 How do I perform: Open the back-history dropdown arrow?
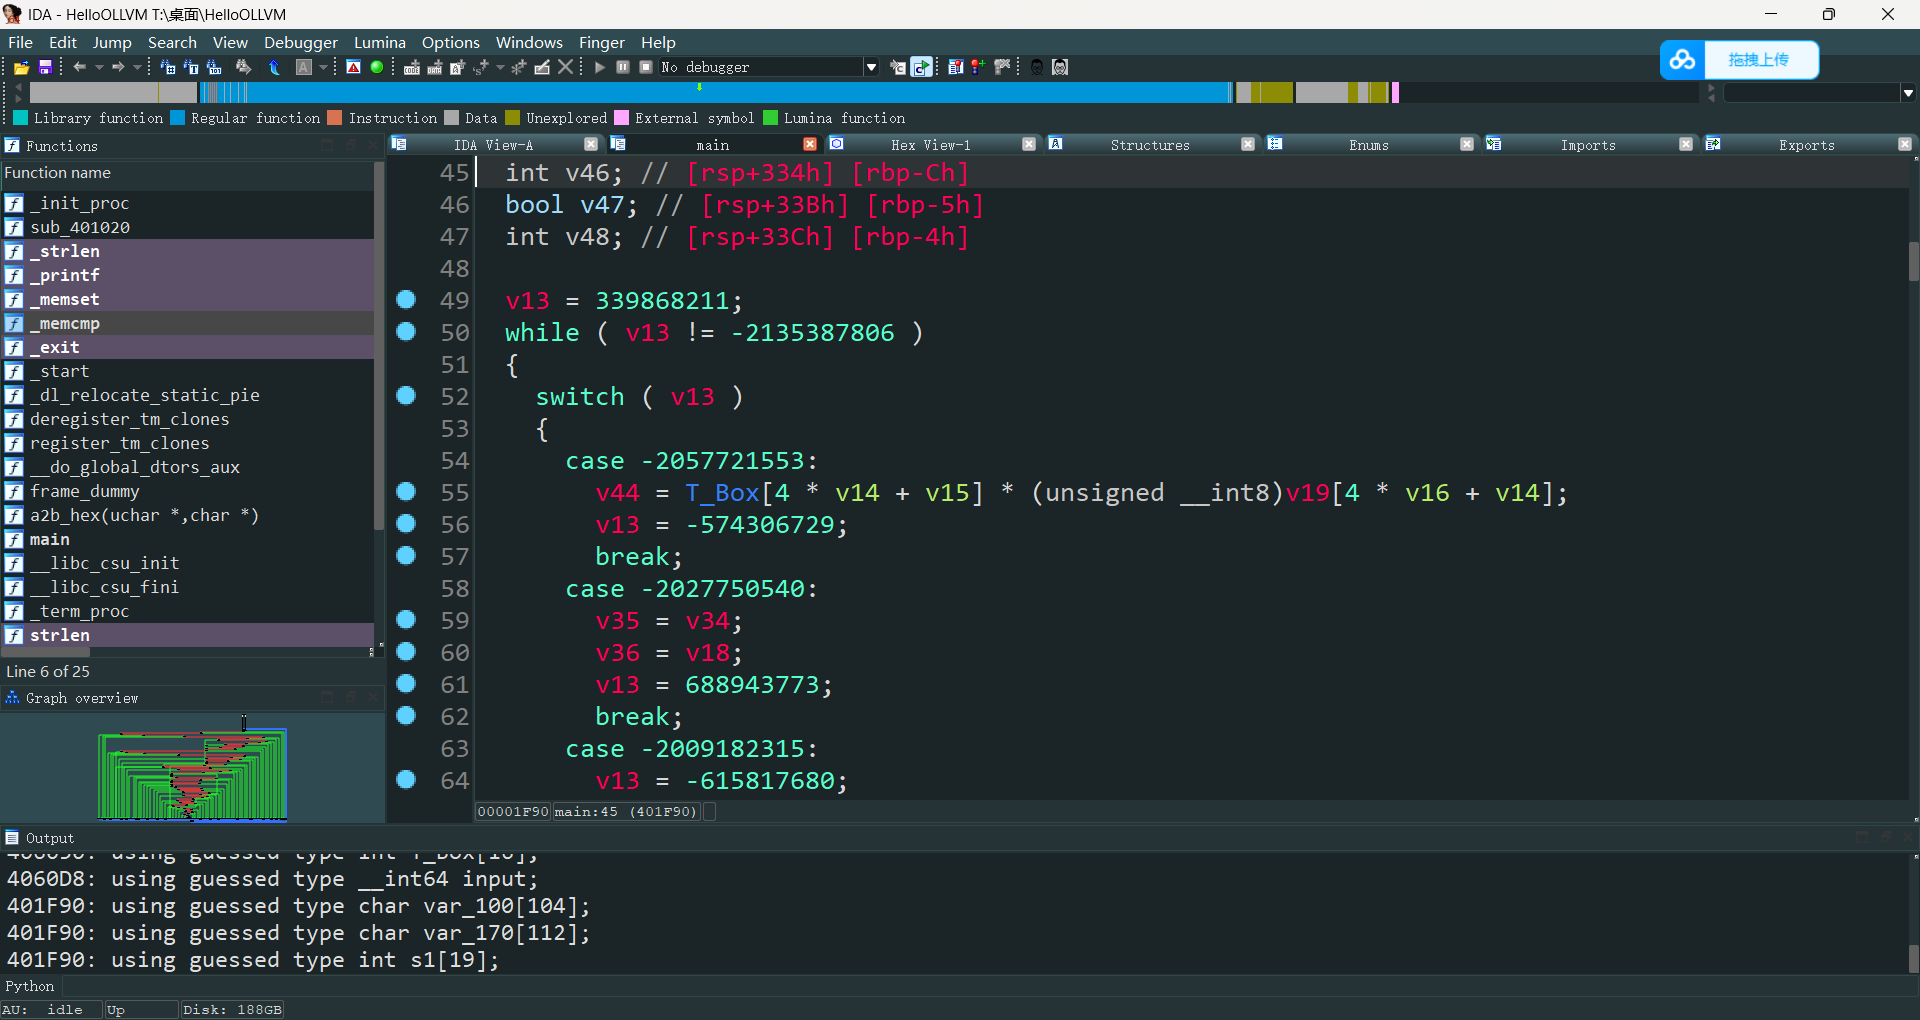(99, 67)
